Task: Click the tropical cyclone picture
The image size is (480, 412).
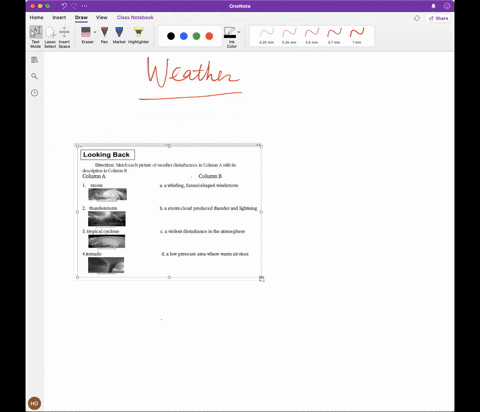Action: click(107, 241)
